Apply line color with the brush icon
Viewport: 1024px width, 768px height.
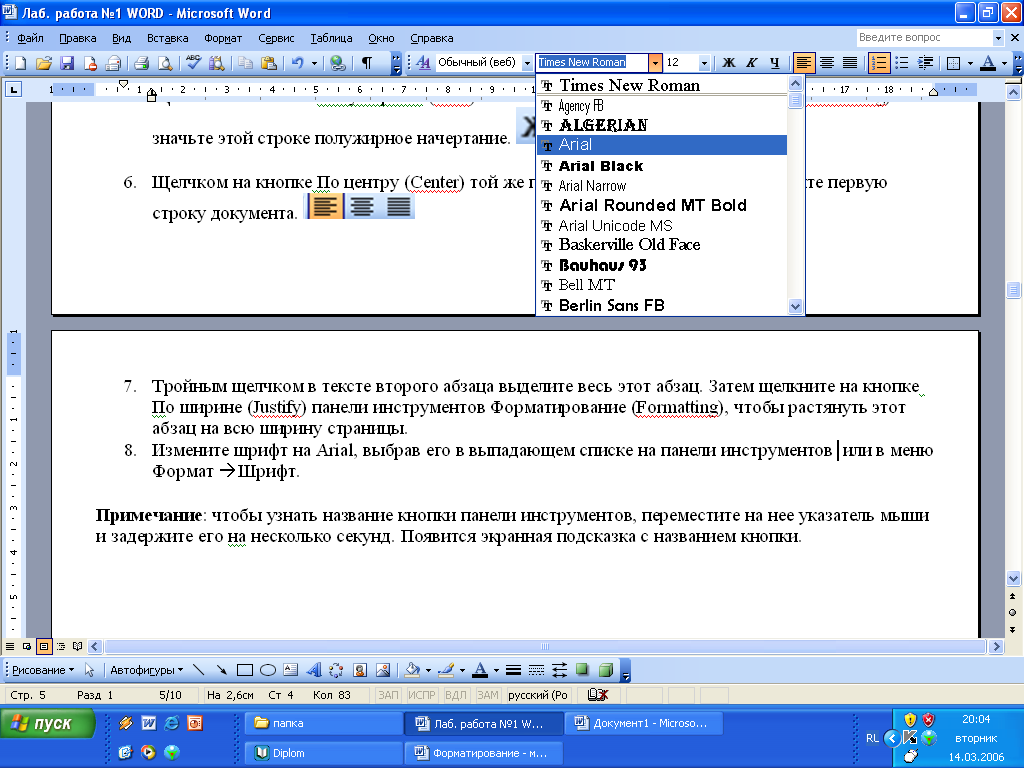pyautogui.click(x=446, y=670)
